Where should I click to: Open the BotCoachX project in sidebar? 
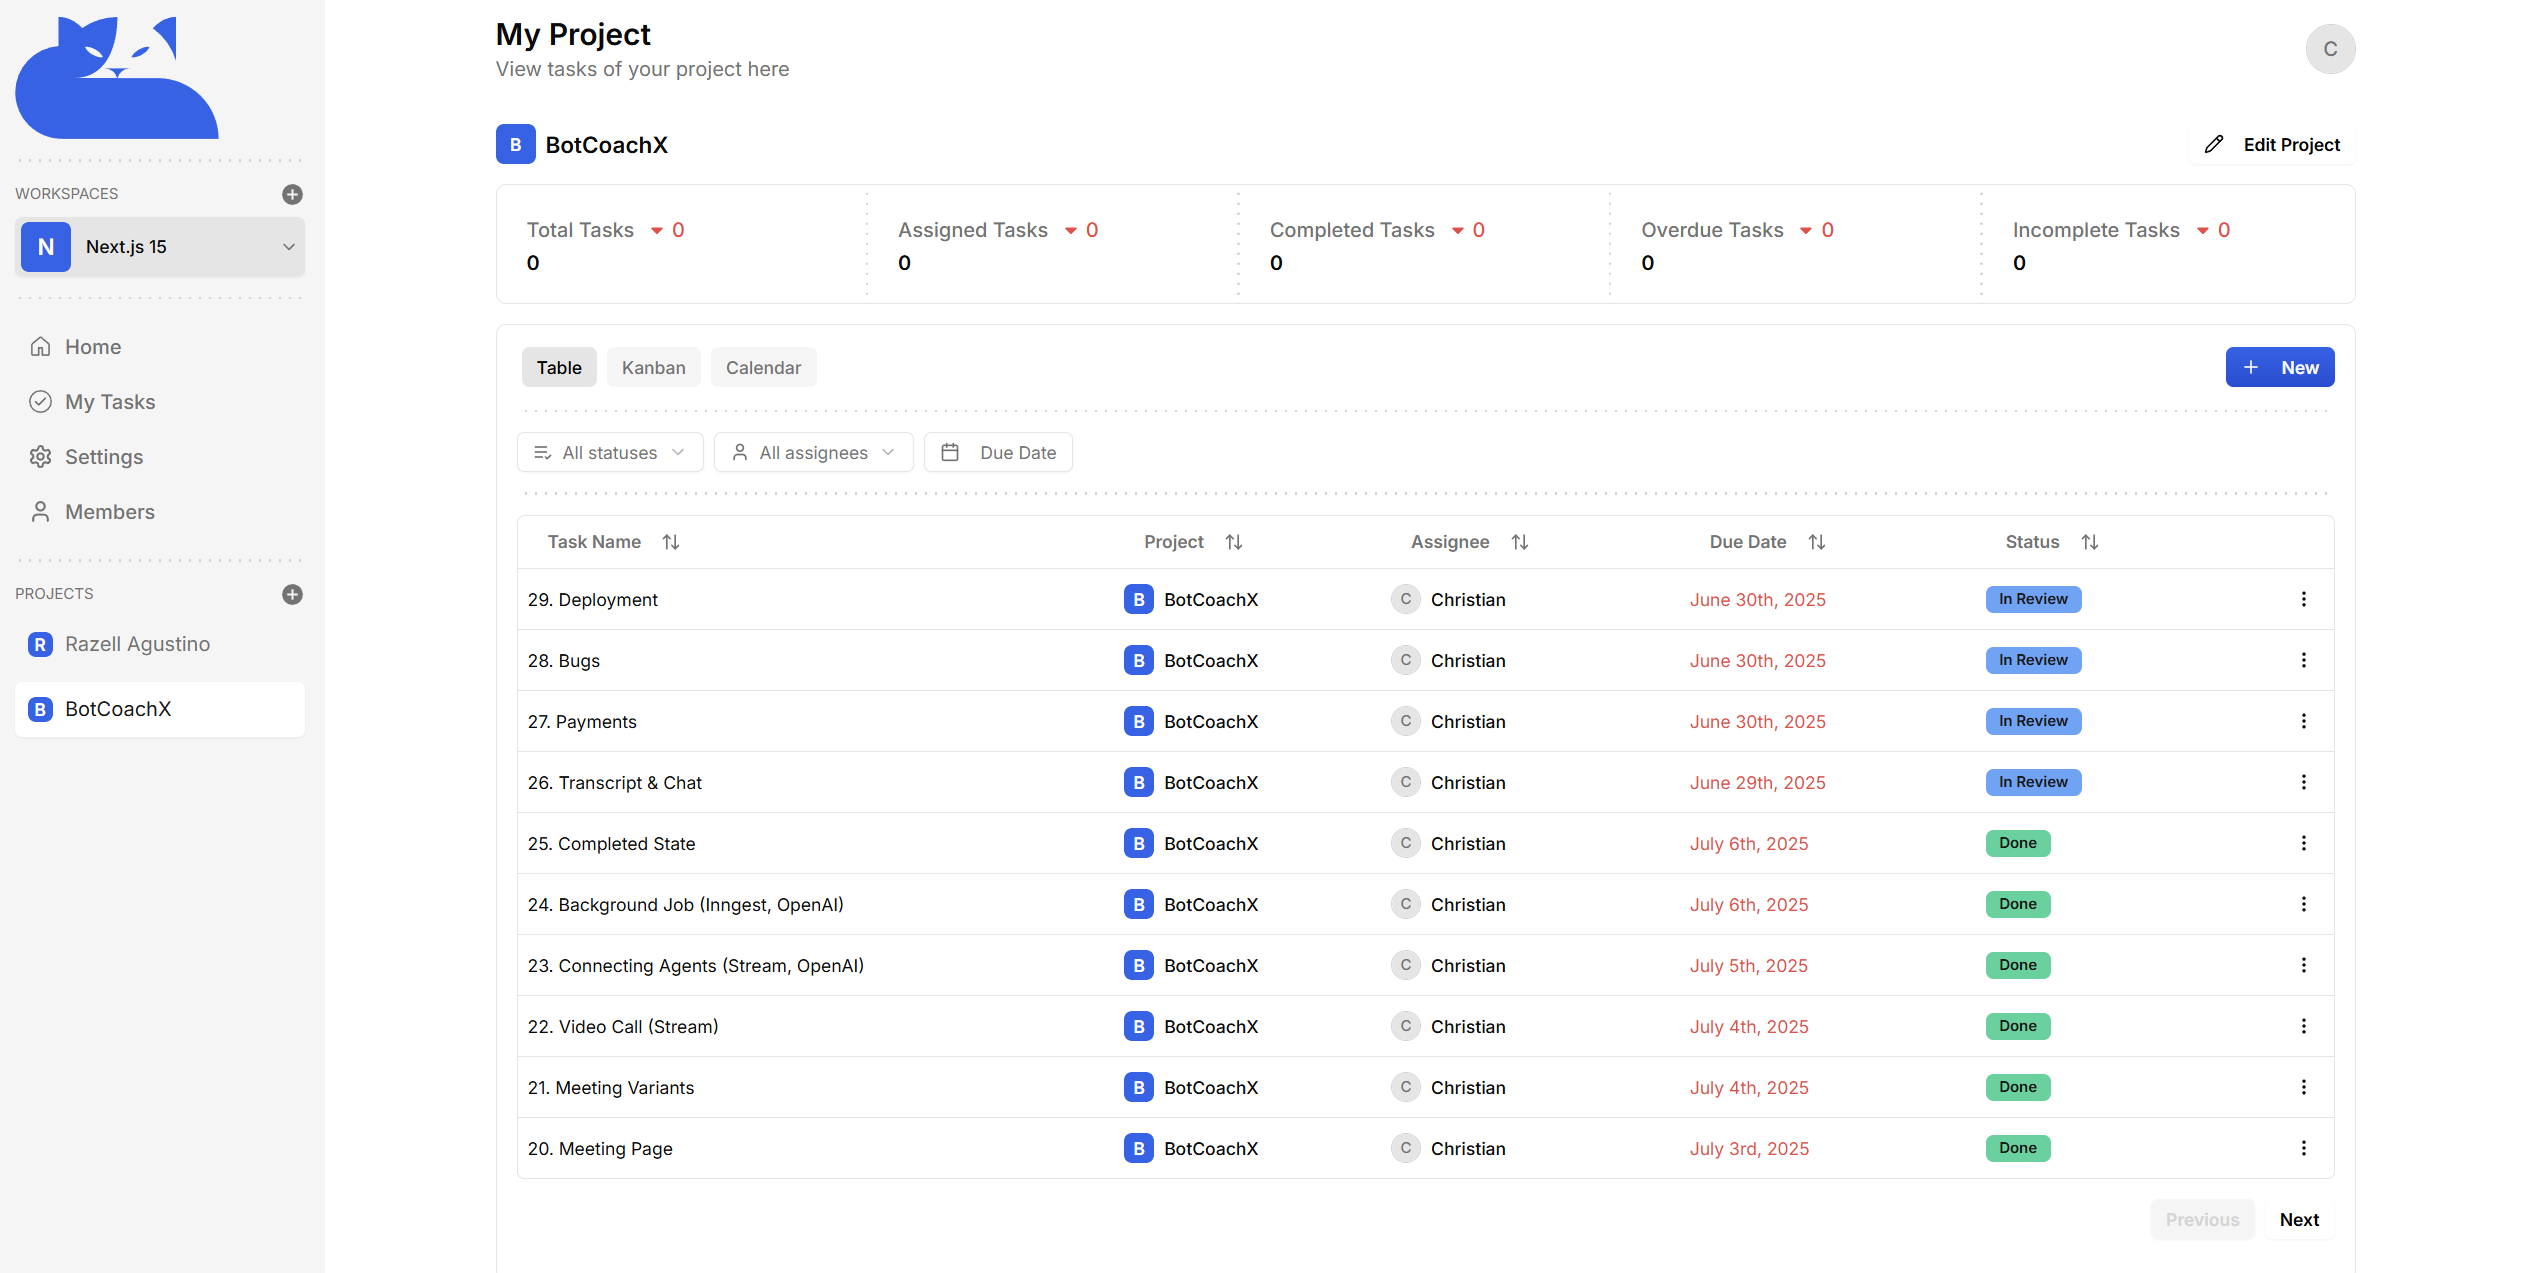coord(160,709)
